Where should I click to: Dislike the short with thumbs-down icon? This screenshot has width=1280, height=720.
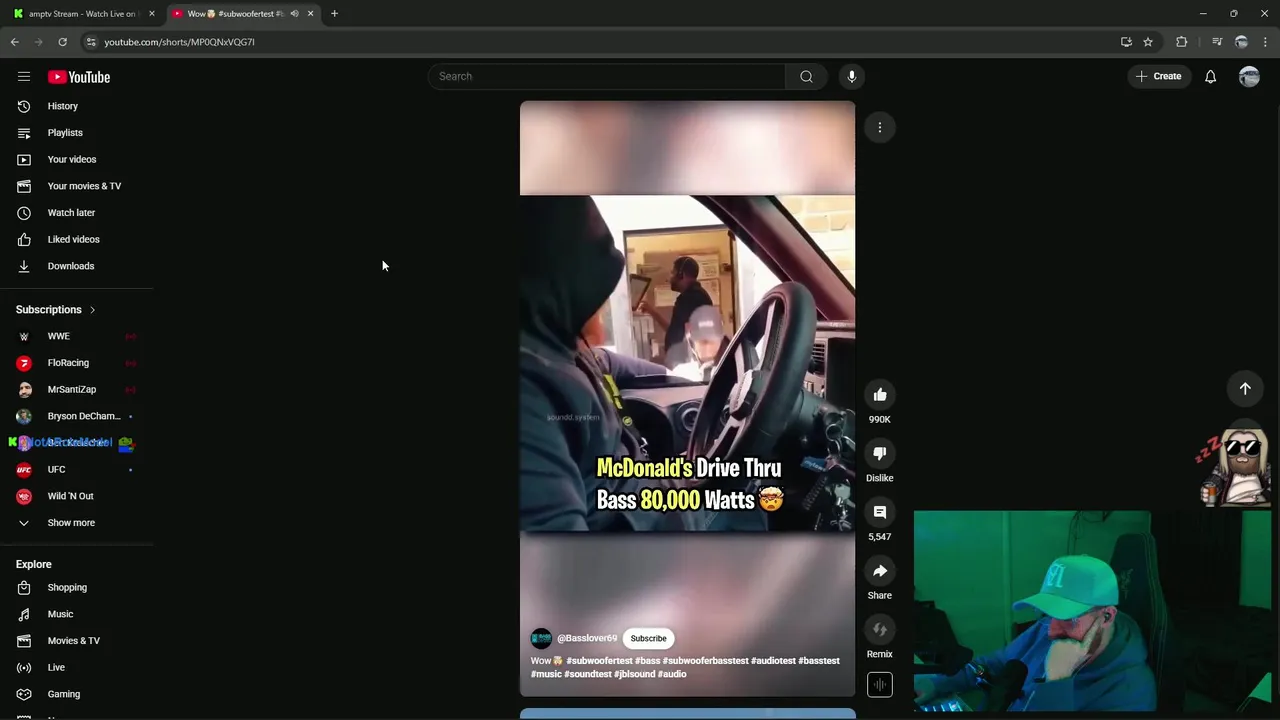[x=880, y=453]
